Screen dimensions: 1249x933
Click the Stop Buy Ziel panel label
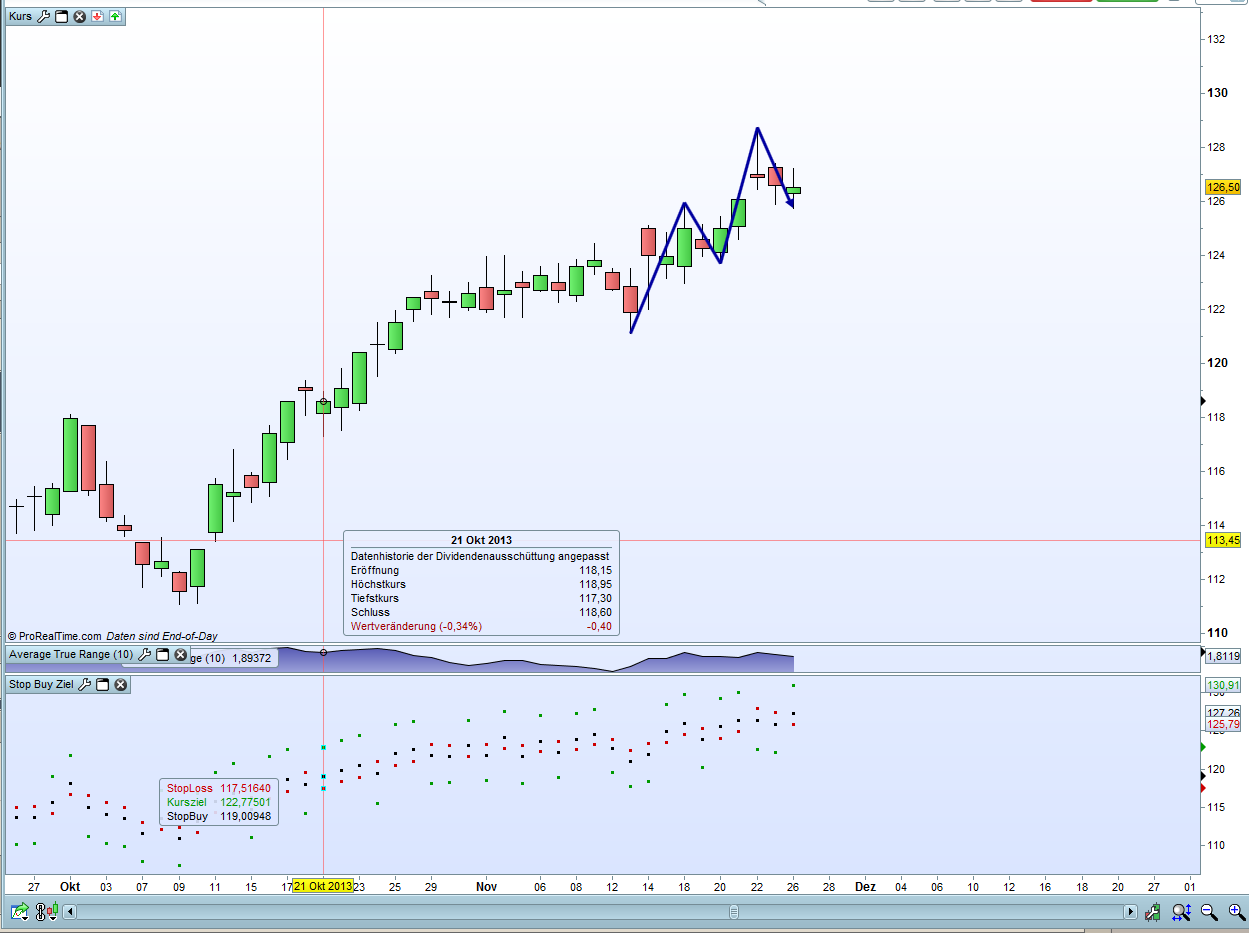[x=41, y=685]
